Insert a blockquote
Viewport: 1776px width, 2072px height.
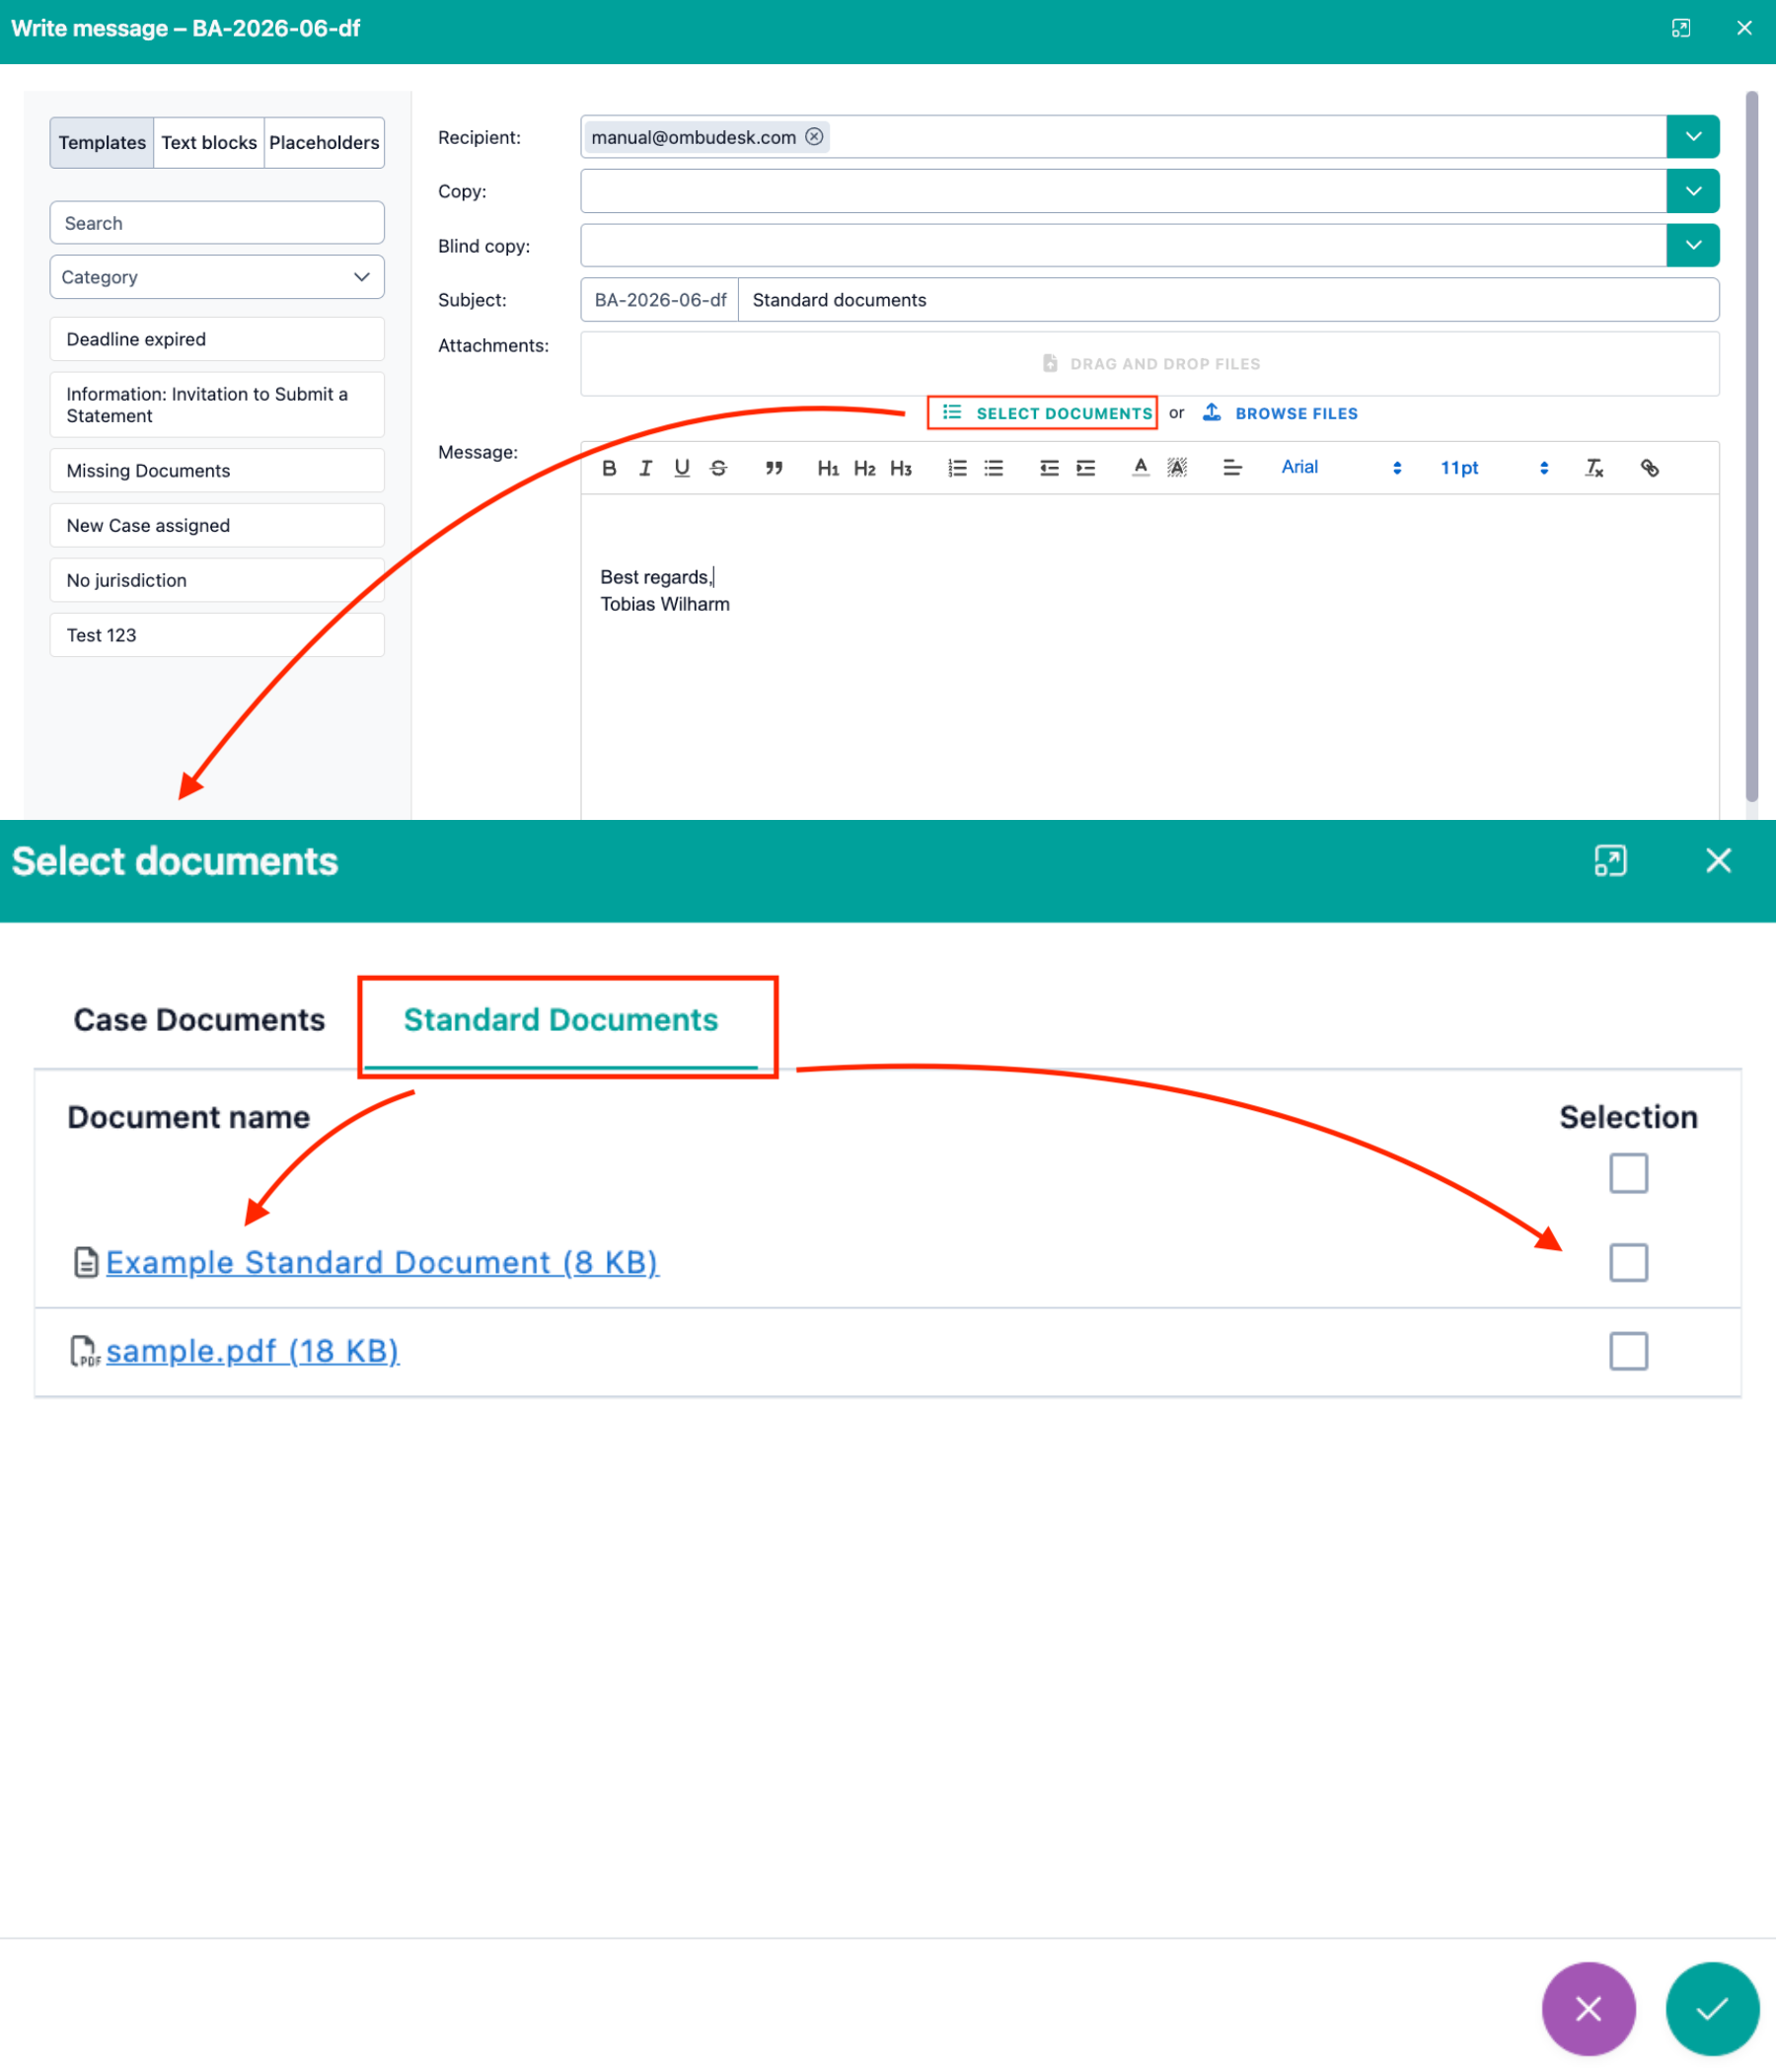point(774,468)
